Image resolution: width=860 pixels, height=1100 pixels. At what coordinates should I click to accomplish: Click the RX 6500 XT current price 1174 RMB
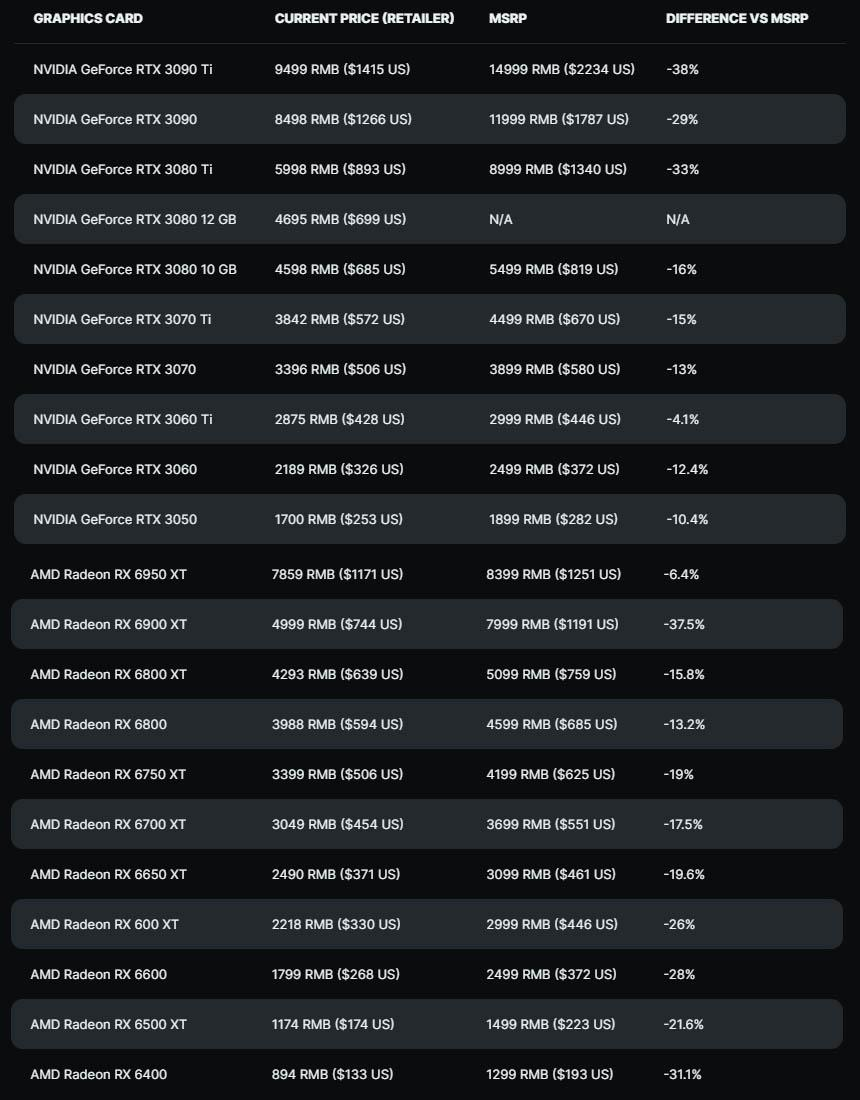point(333,1024)
